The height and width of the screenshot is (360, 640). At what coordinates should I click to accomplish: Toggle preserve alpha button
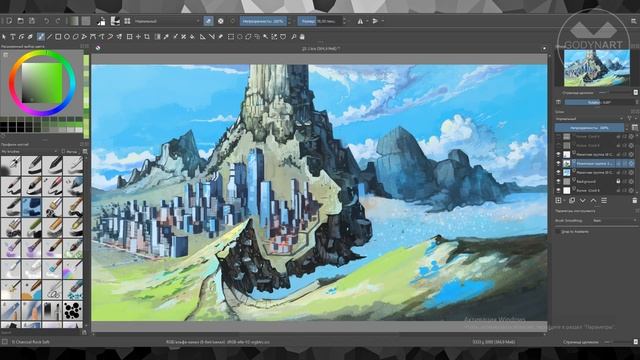pos(220,21)
